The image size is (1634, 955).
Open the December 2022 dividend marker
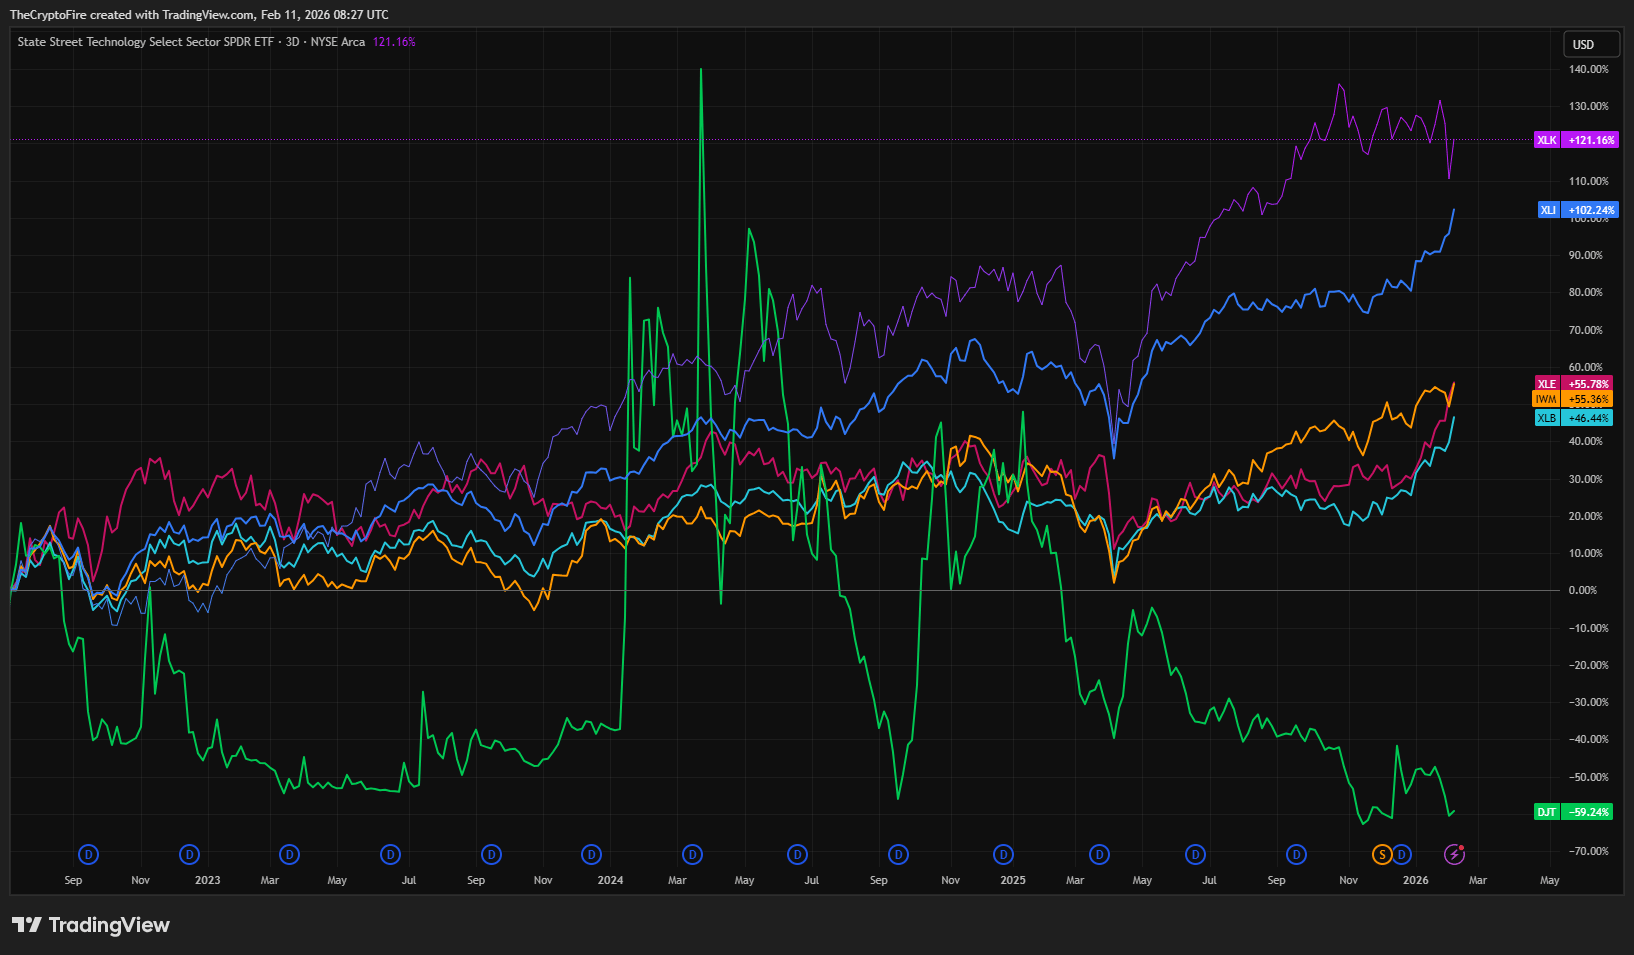coord(189,854)
